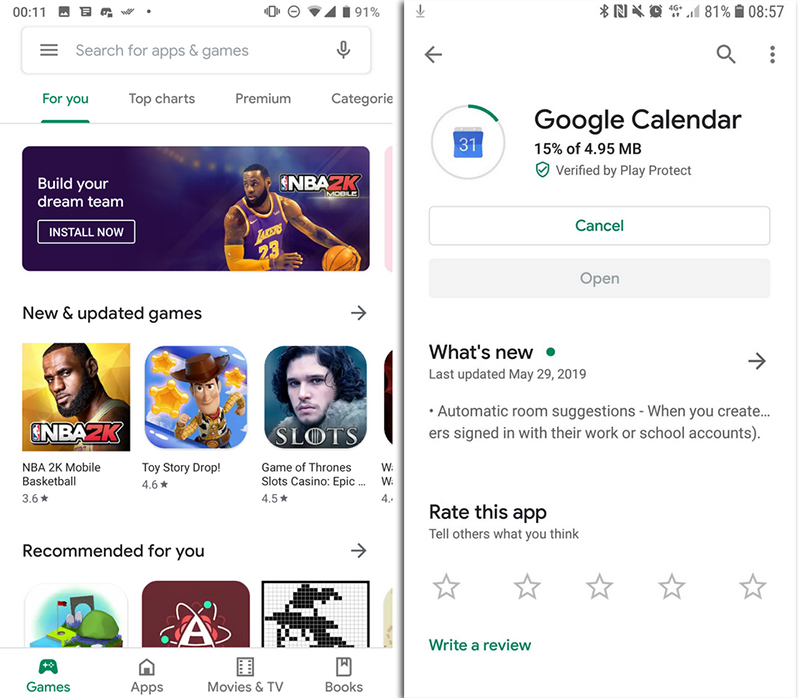The width and height of the screenshot is (800, 698).
Task: Go back using the arrow icon
Action: [433, 54]
